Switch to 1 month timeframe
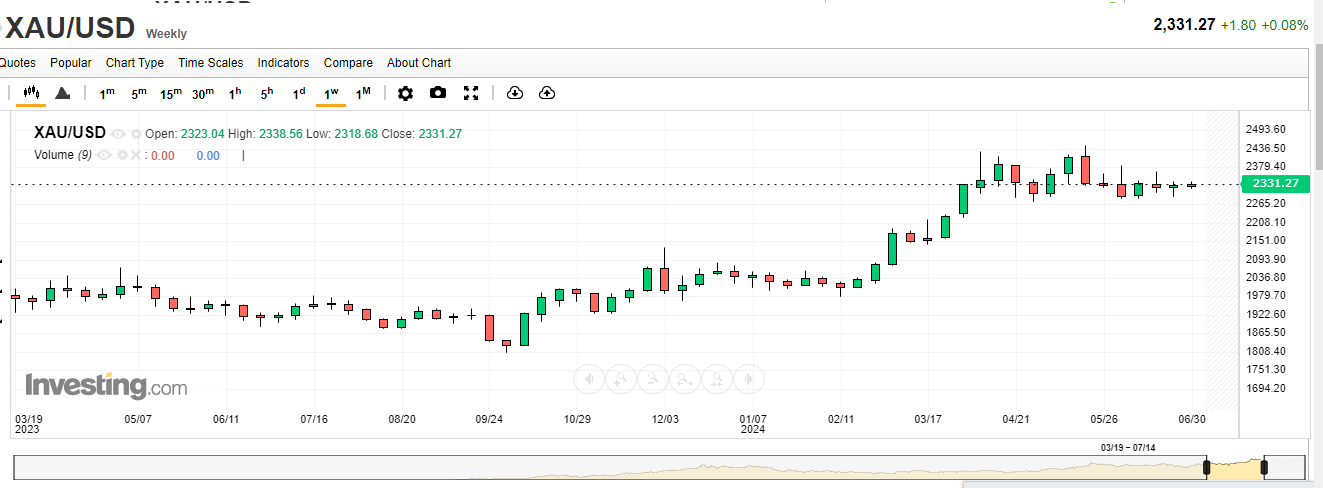The width and height of the screenshot is (1323, 488). [364, 93]
